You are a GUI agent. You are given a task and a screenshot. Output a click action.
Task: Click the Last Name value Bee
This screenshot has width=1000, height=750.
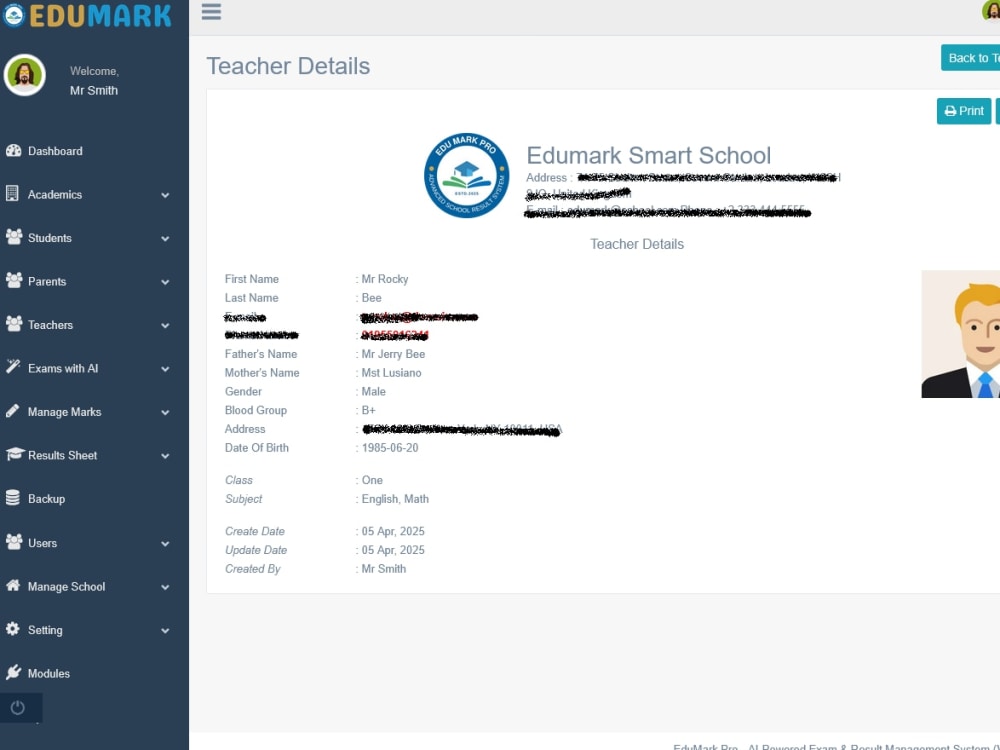371,298
